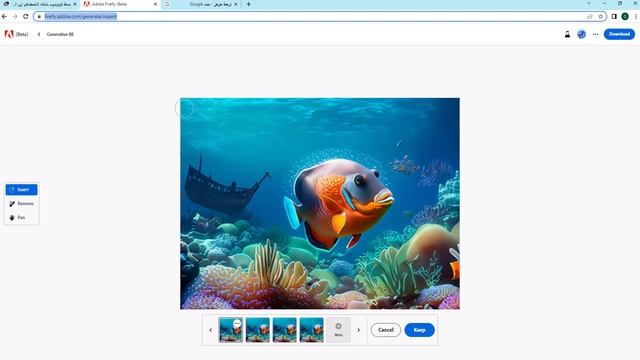Generate More variations
Viewport: 640px width, 360px height.
[338, 330]
